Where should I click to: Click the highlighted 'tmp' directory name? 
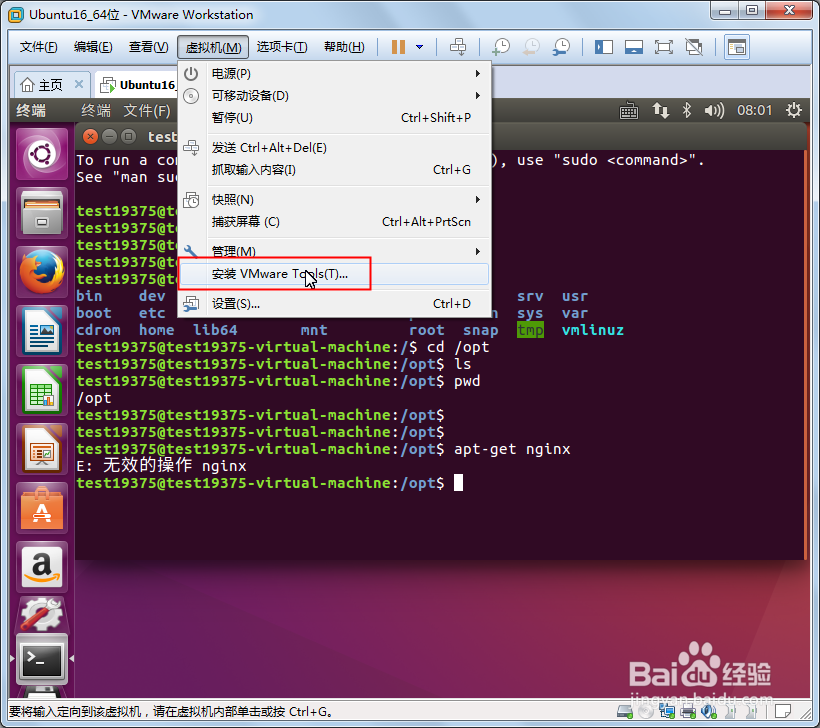[530, 330]
